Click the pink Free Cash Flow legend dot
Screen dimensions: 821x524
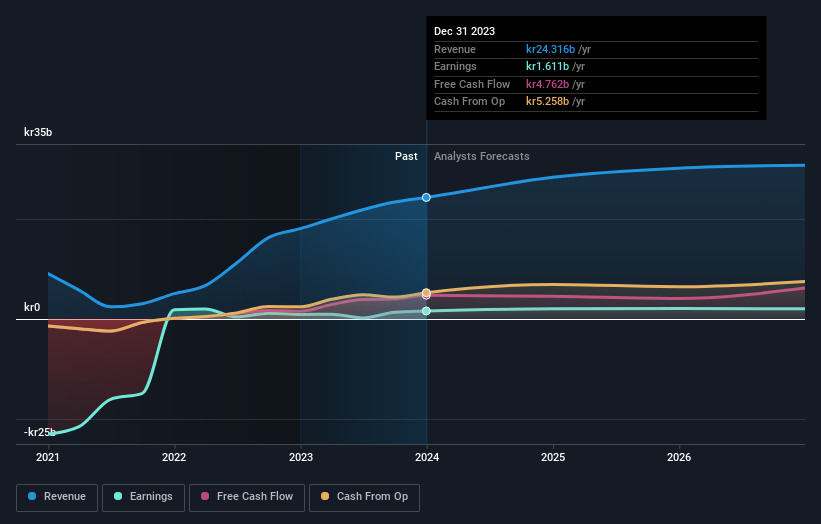coord(205,496)
